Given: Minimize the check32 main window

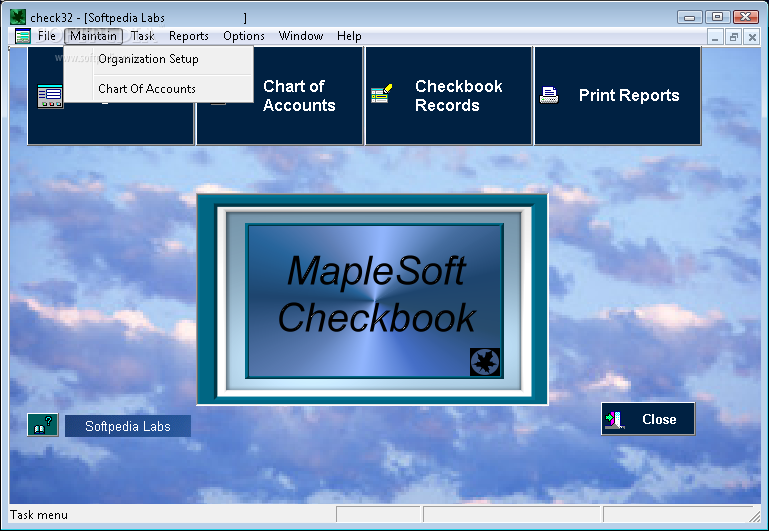Looking at the screenshot, I should pos(690,17).
